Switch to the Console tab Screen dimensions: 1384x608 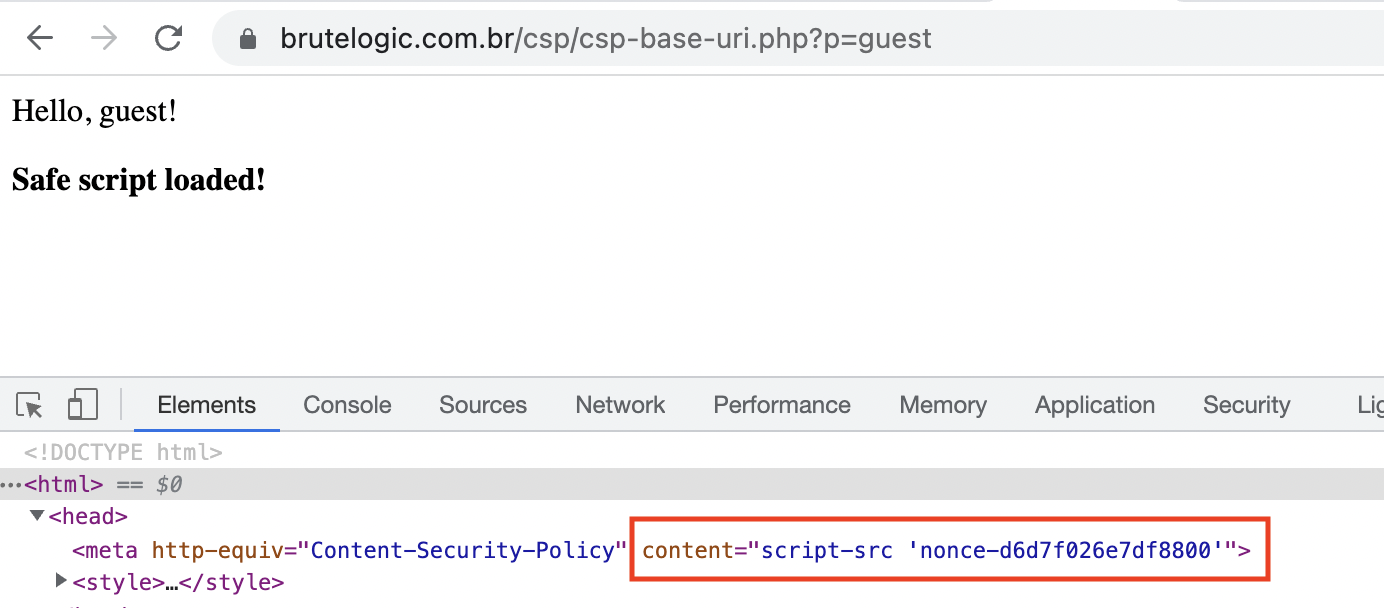click(346, 404)
